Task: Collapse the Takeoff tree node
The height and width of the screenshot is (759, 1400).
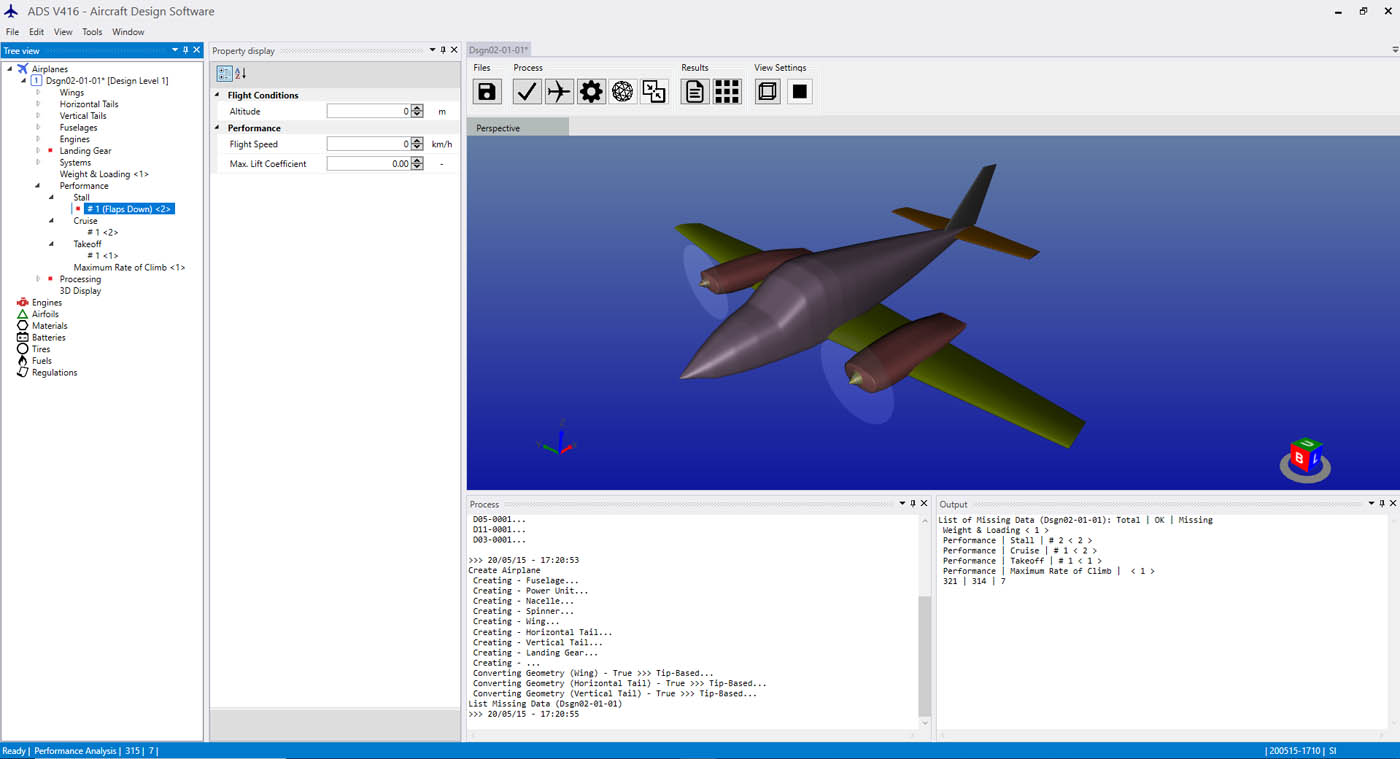Action: pyautogui.click(x=52, y=244)
